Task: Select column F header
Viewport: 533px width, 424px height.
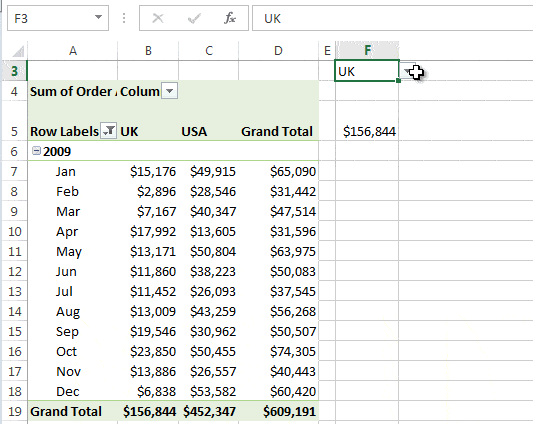Action: (x=367, y=51)
